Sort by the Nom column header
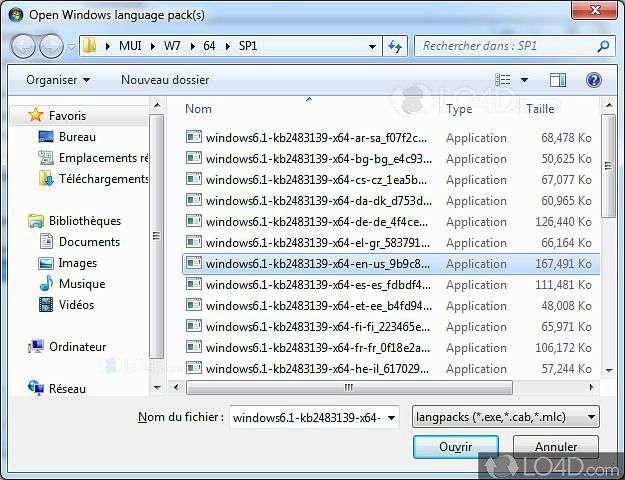Viewport: 625px width, 480px height. pyautogui.click(x=198, y=109)
